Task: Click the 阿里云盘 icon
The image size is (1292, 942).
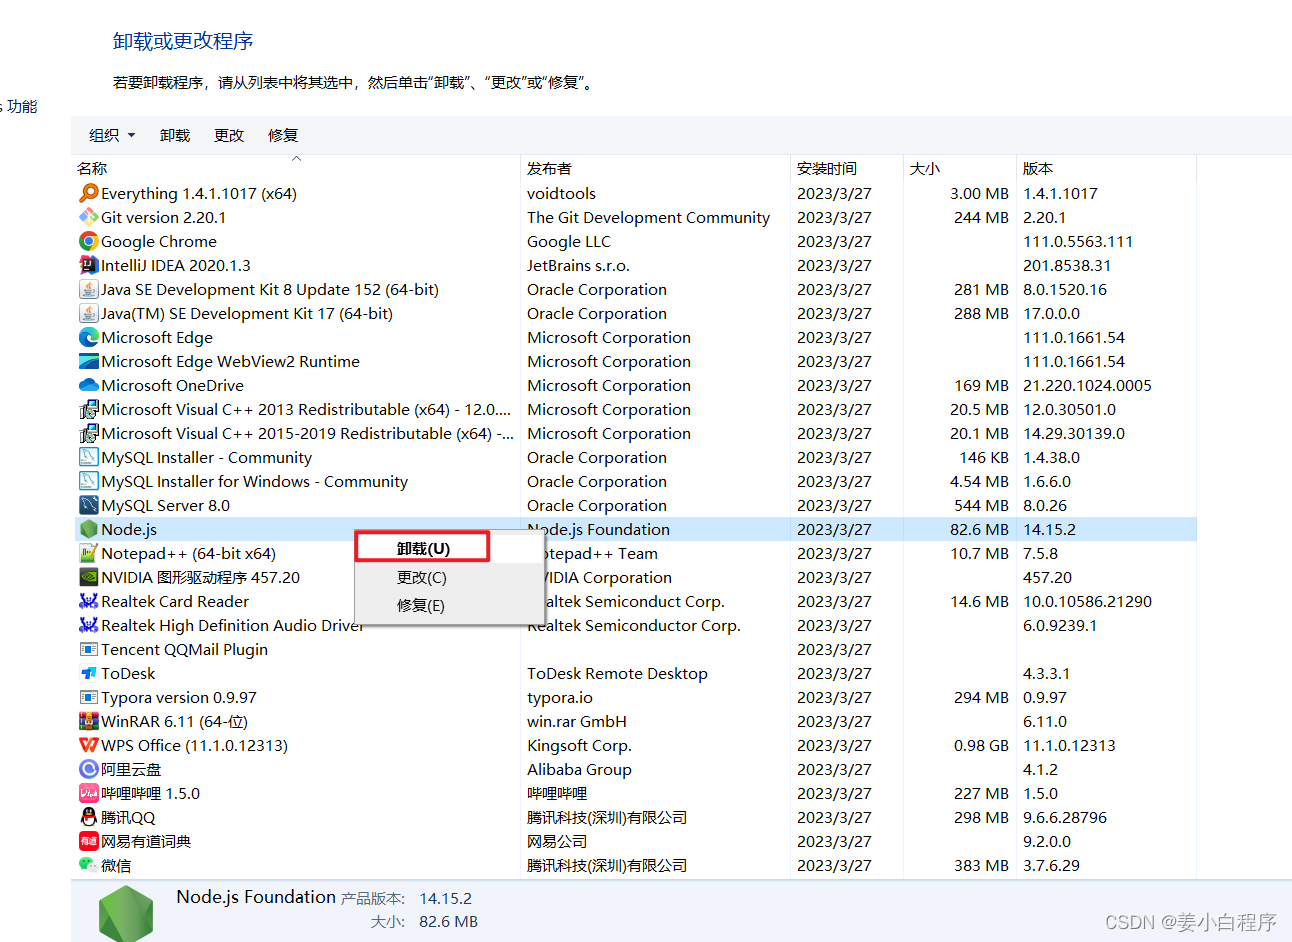Action: coord(89,769)
